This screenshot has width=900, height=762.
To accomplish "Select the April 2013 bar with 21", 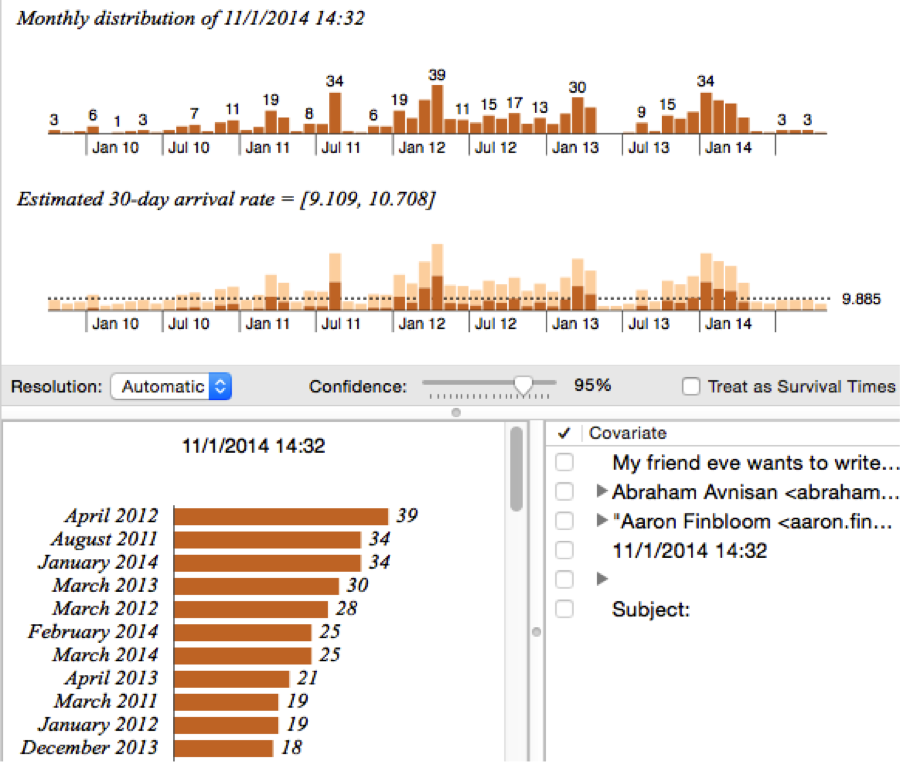I will pyautogui.click(x=232, y=679).
